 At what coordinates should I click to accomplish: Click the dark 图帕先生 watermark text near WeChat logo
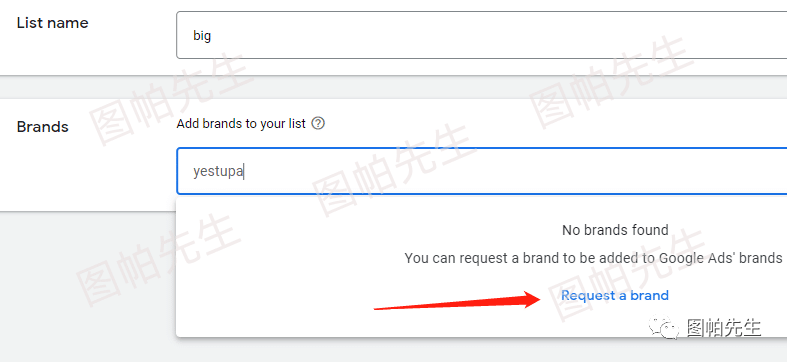pos(723,328)
